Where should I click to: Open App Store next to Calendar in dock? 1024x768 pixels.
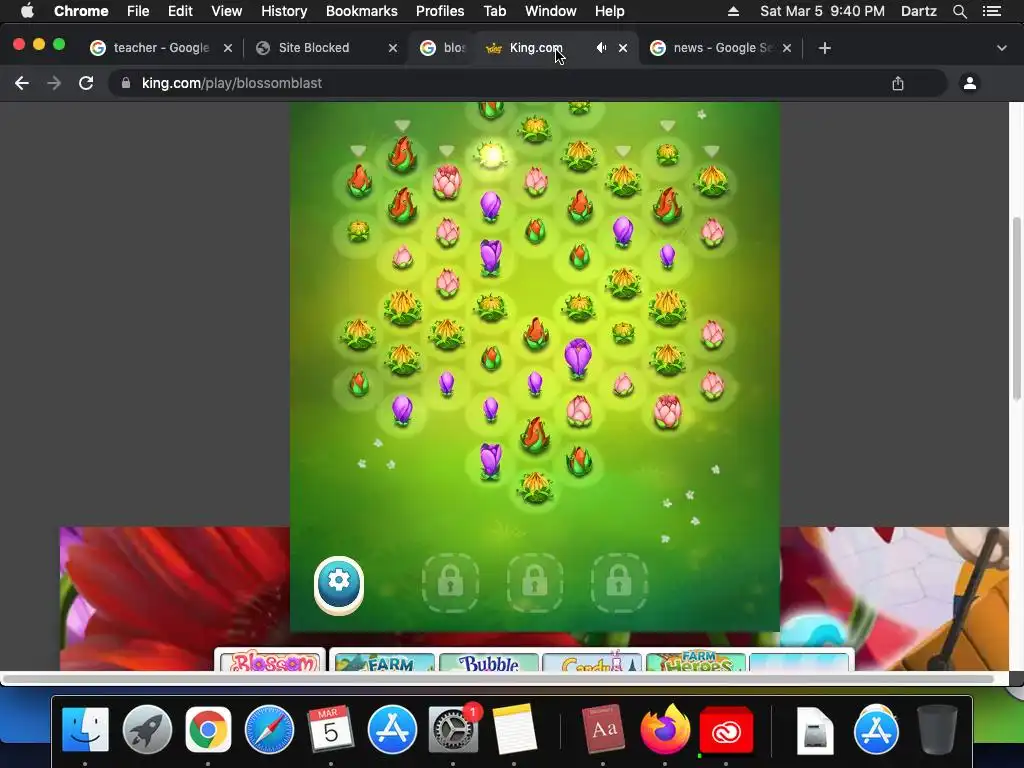click(392, 729)
